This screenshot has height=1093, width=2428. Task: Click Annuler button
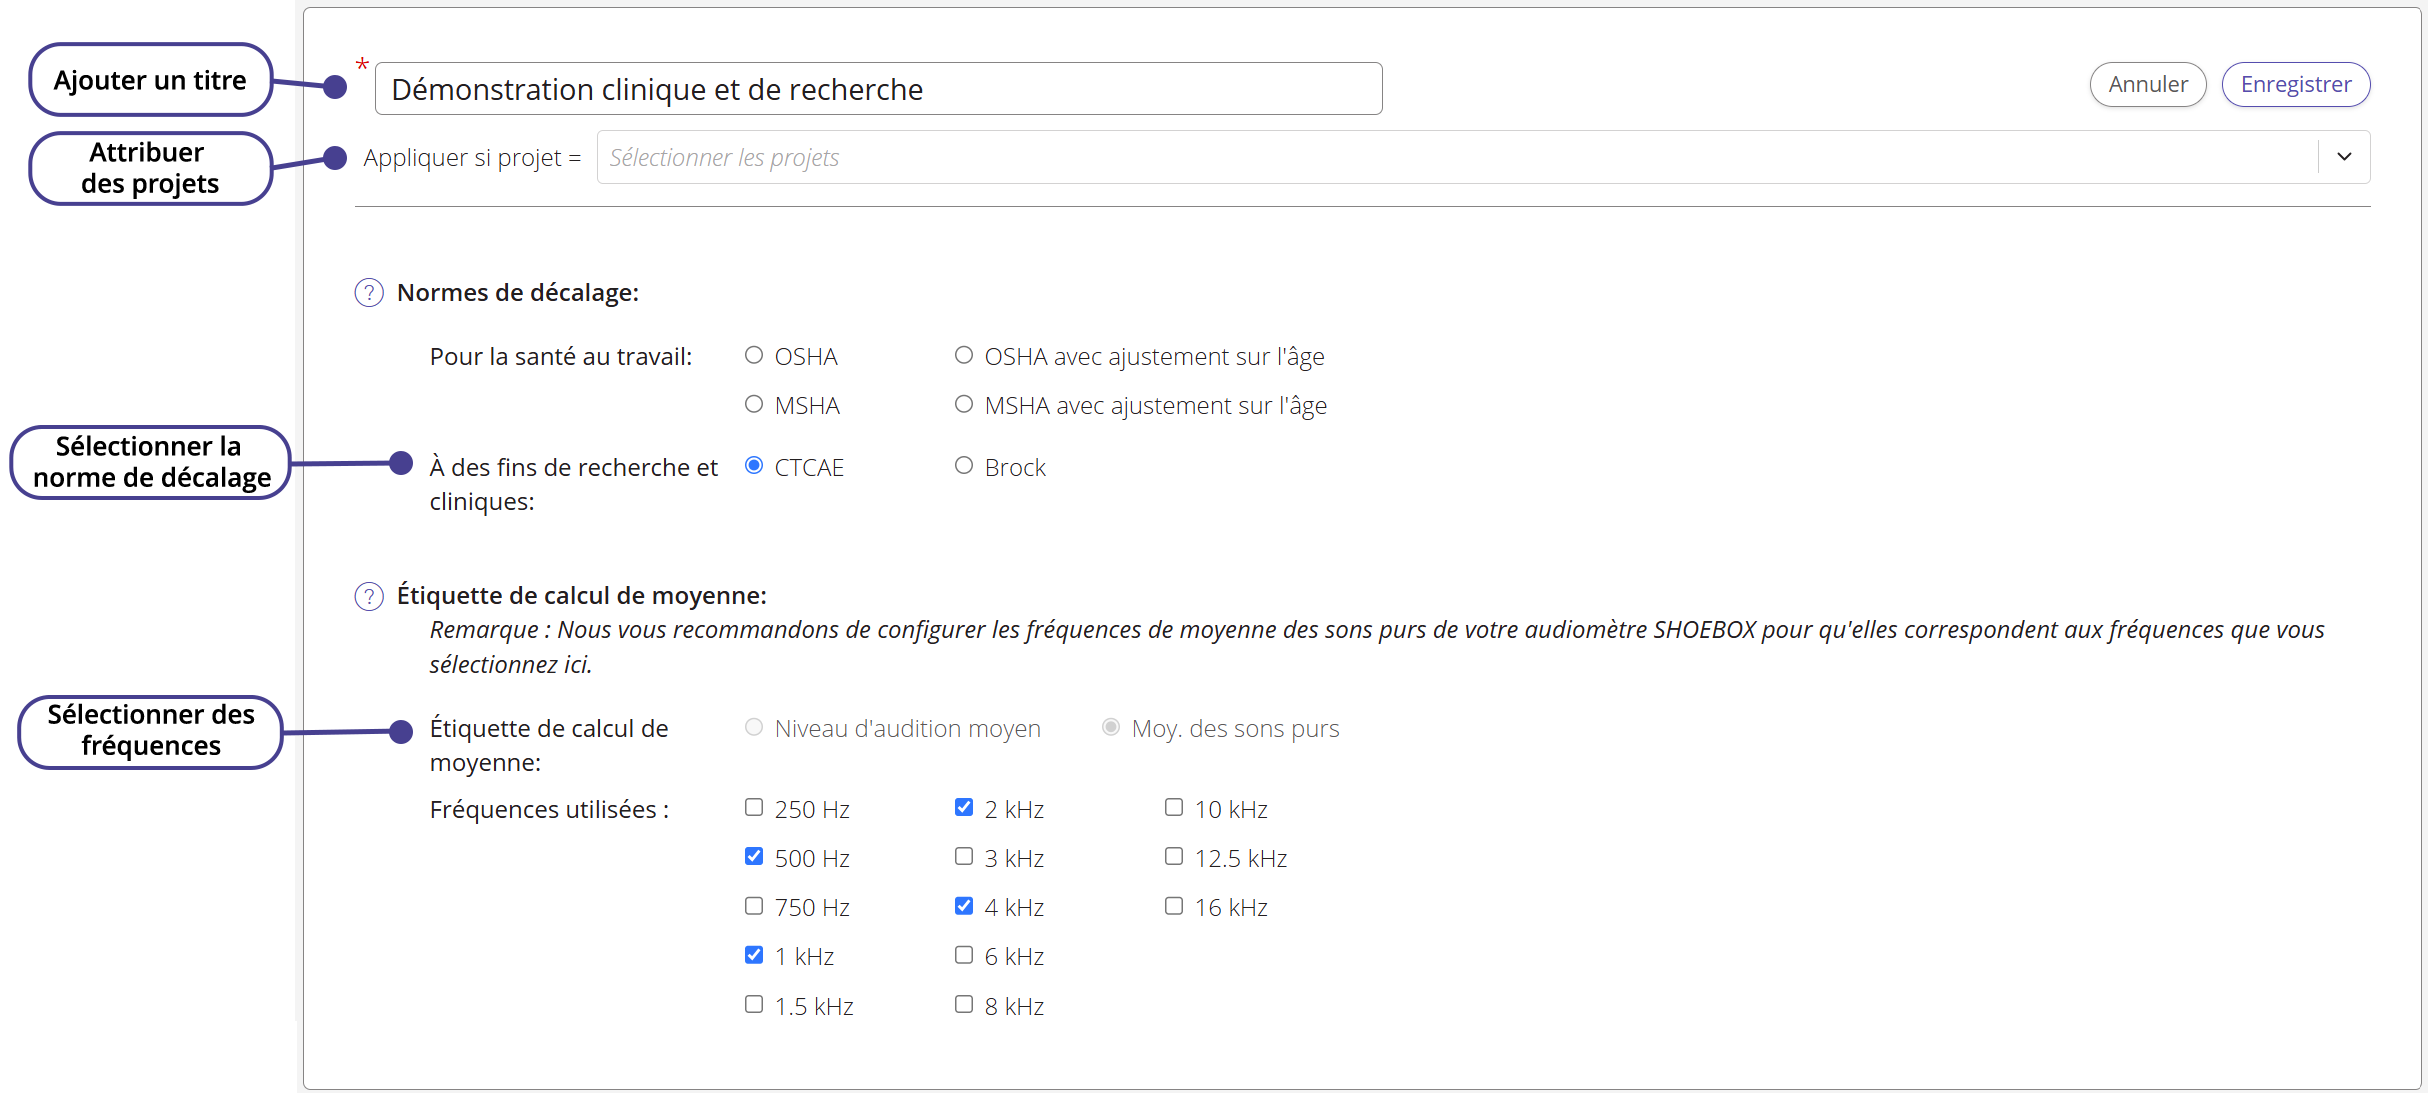(2147, 84)
